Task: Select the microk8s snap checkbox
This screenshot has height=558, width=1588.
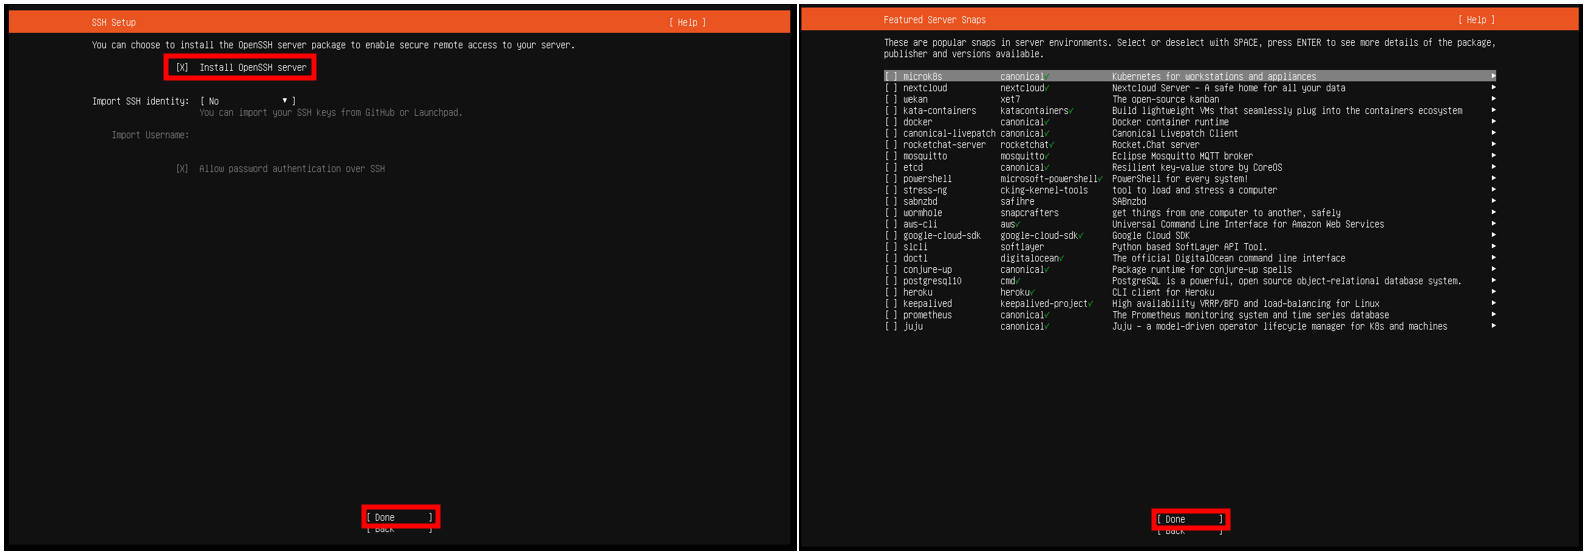Action: point(890,77)
